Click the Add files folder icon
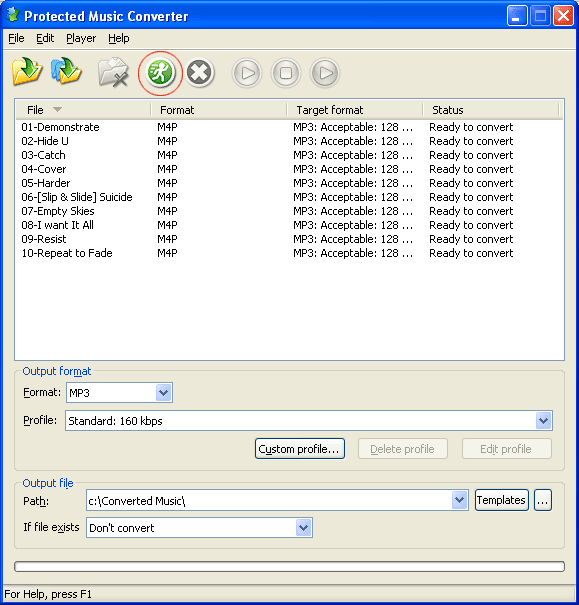This screenshot has height=605, width=579. 27,71
